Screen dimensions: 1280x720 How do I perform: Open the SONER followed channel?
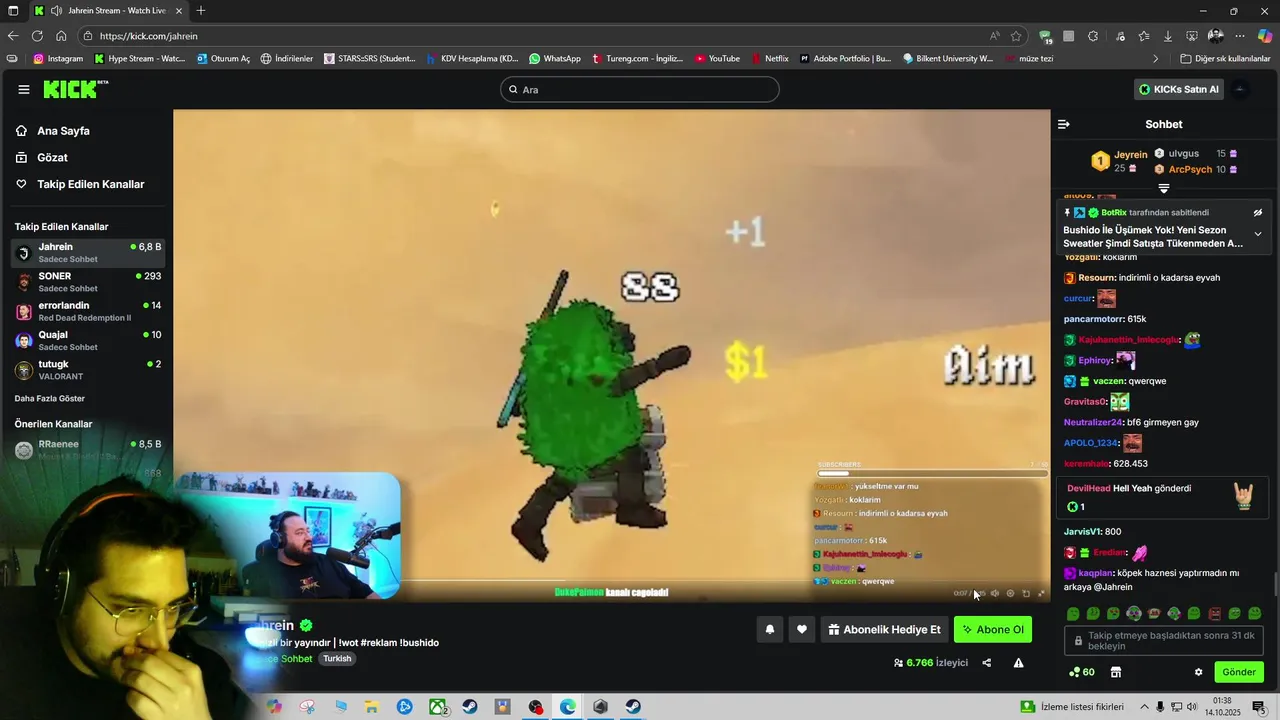[88, 282]
